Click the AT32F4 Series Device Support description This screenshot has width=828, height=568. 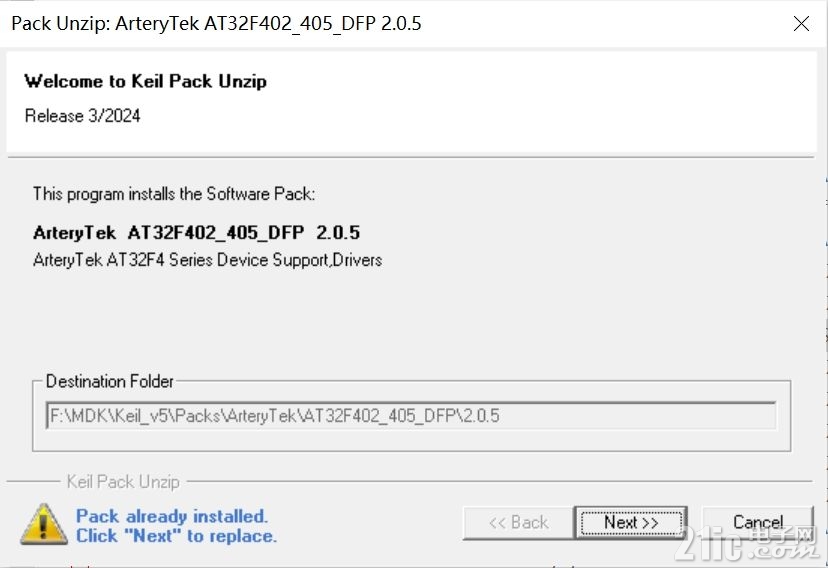(207, 260)
